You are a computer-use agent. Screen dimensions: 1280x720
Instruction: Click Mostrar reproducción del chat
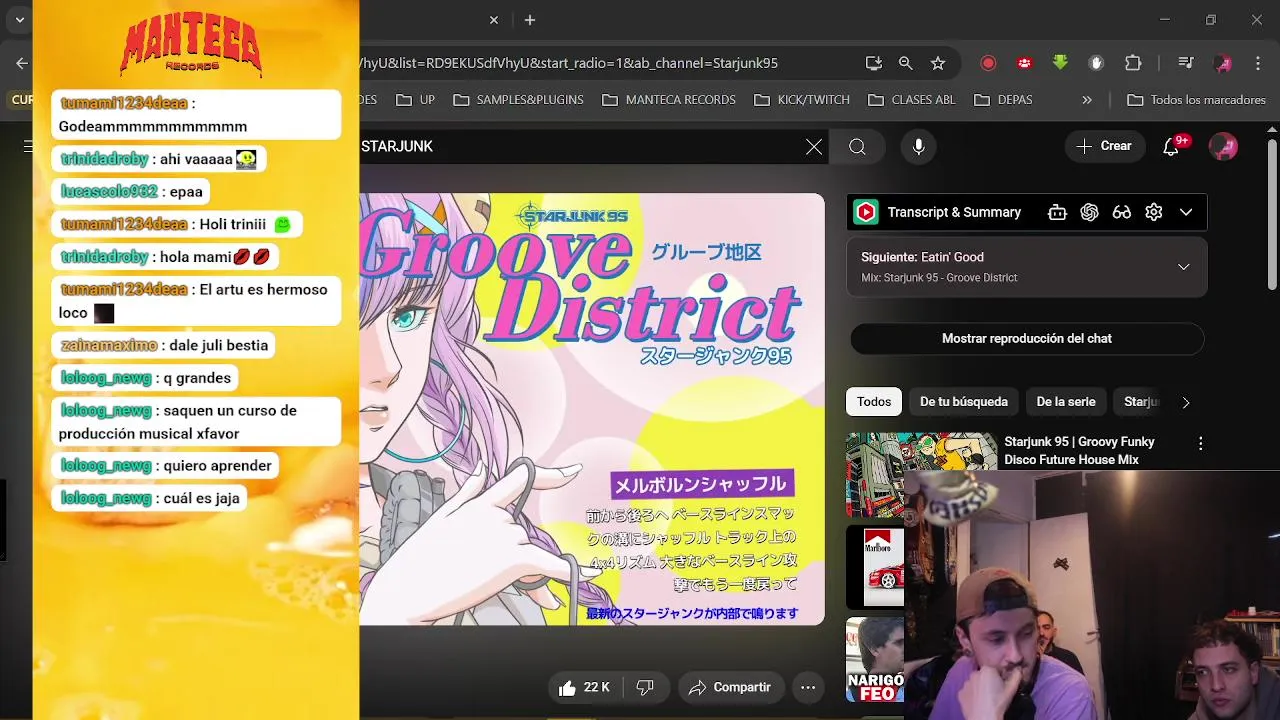click(x=1027, y=338)
